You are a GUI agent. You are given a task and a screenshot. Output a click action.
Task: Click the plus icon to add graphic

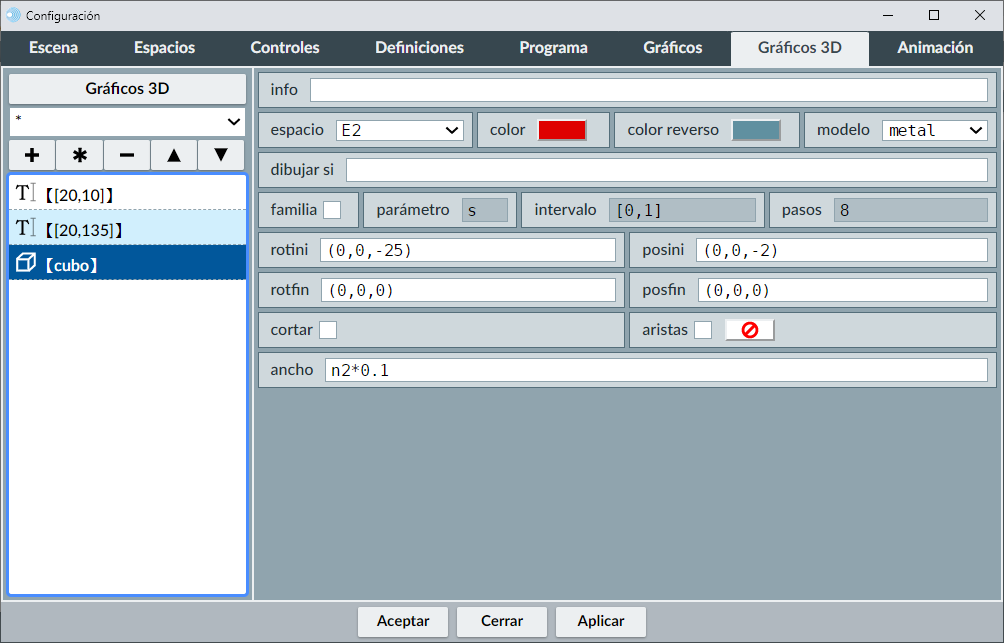point(32,155)
